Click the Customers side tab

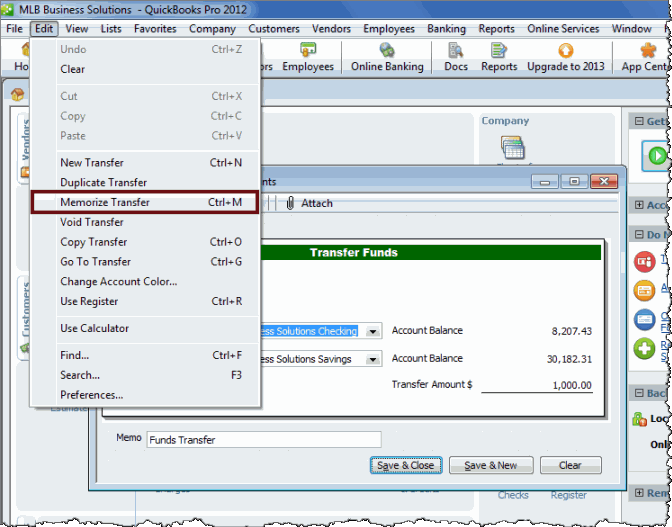25,317
